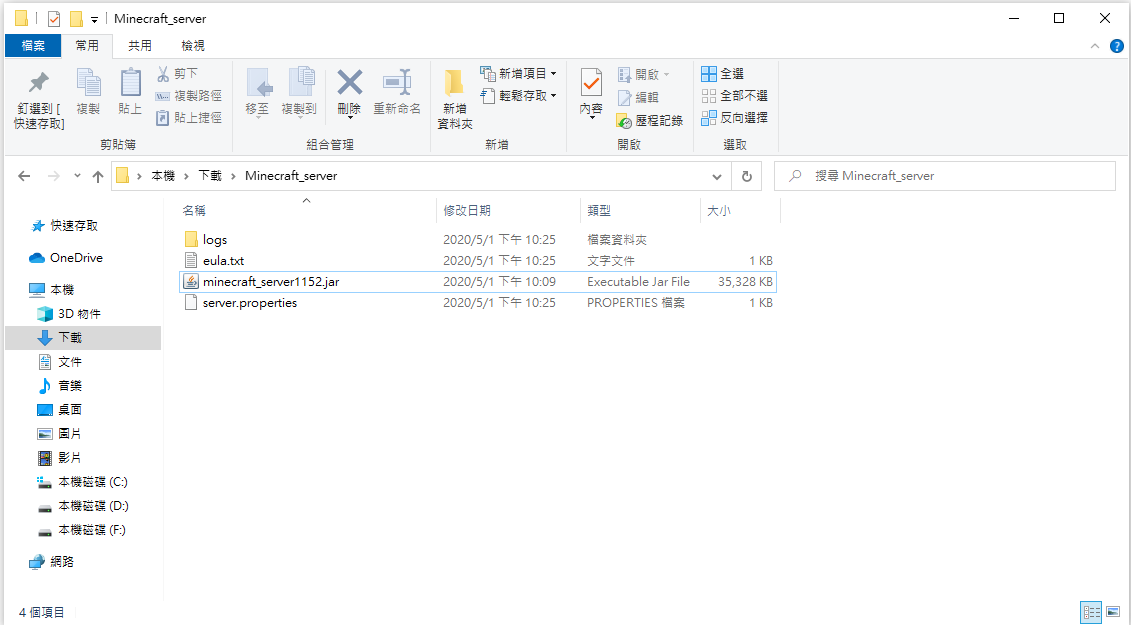Open 快速存取 in navigation pane
Image resolution: width=1131 pixels, height=625 pixels.
(x=74, y=226)
